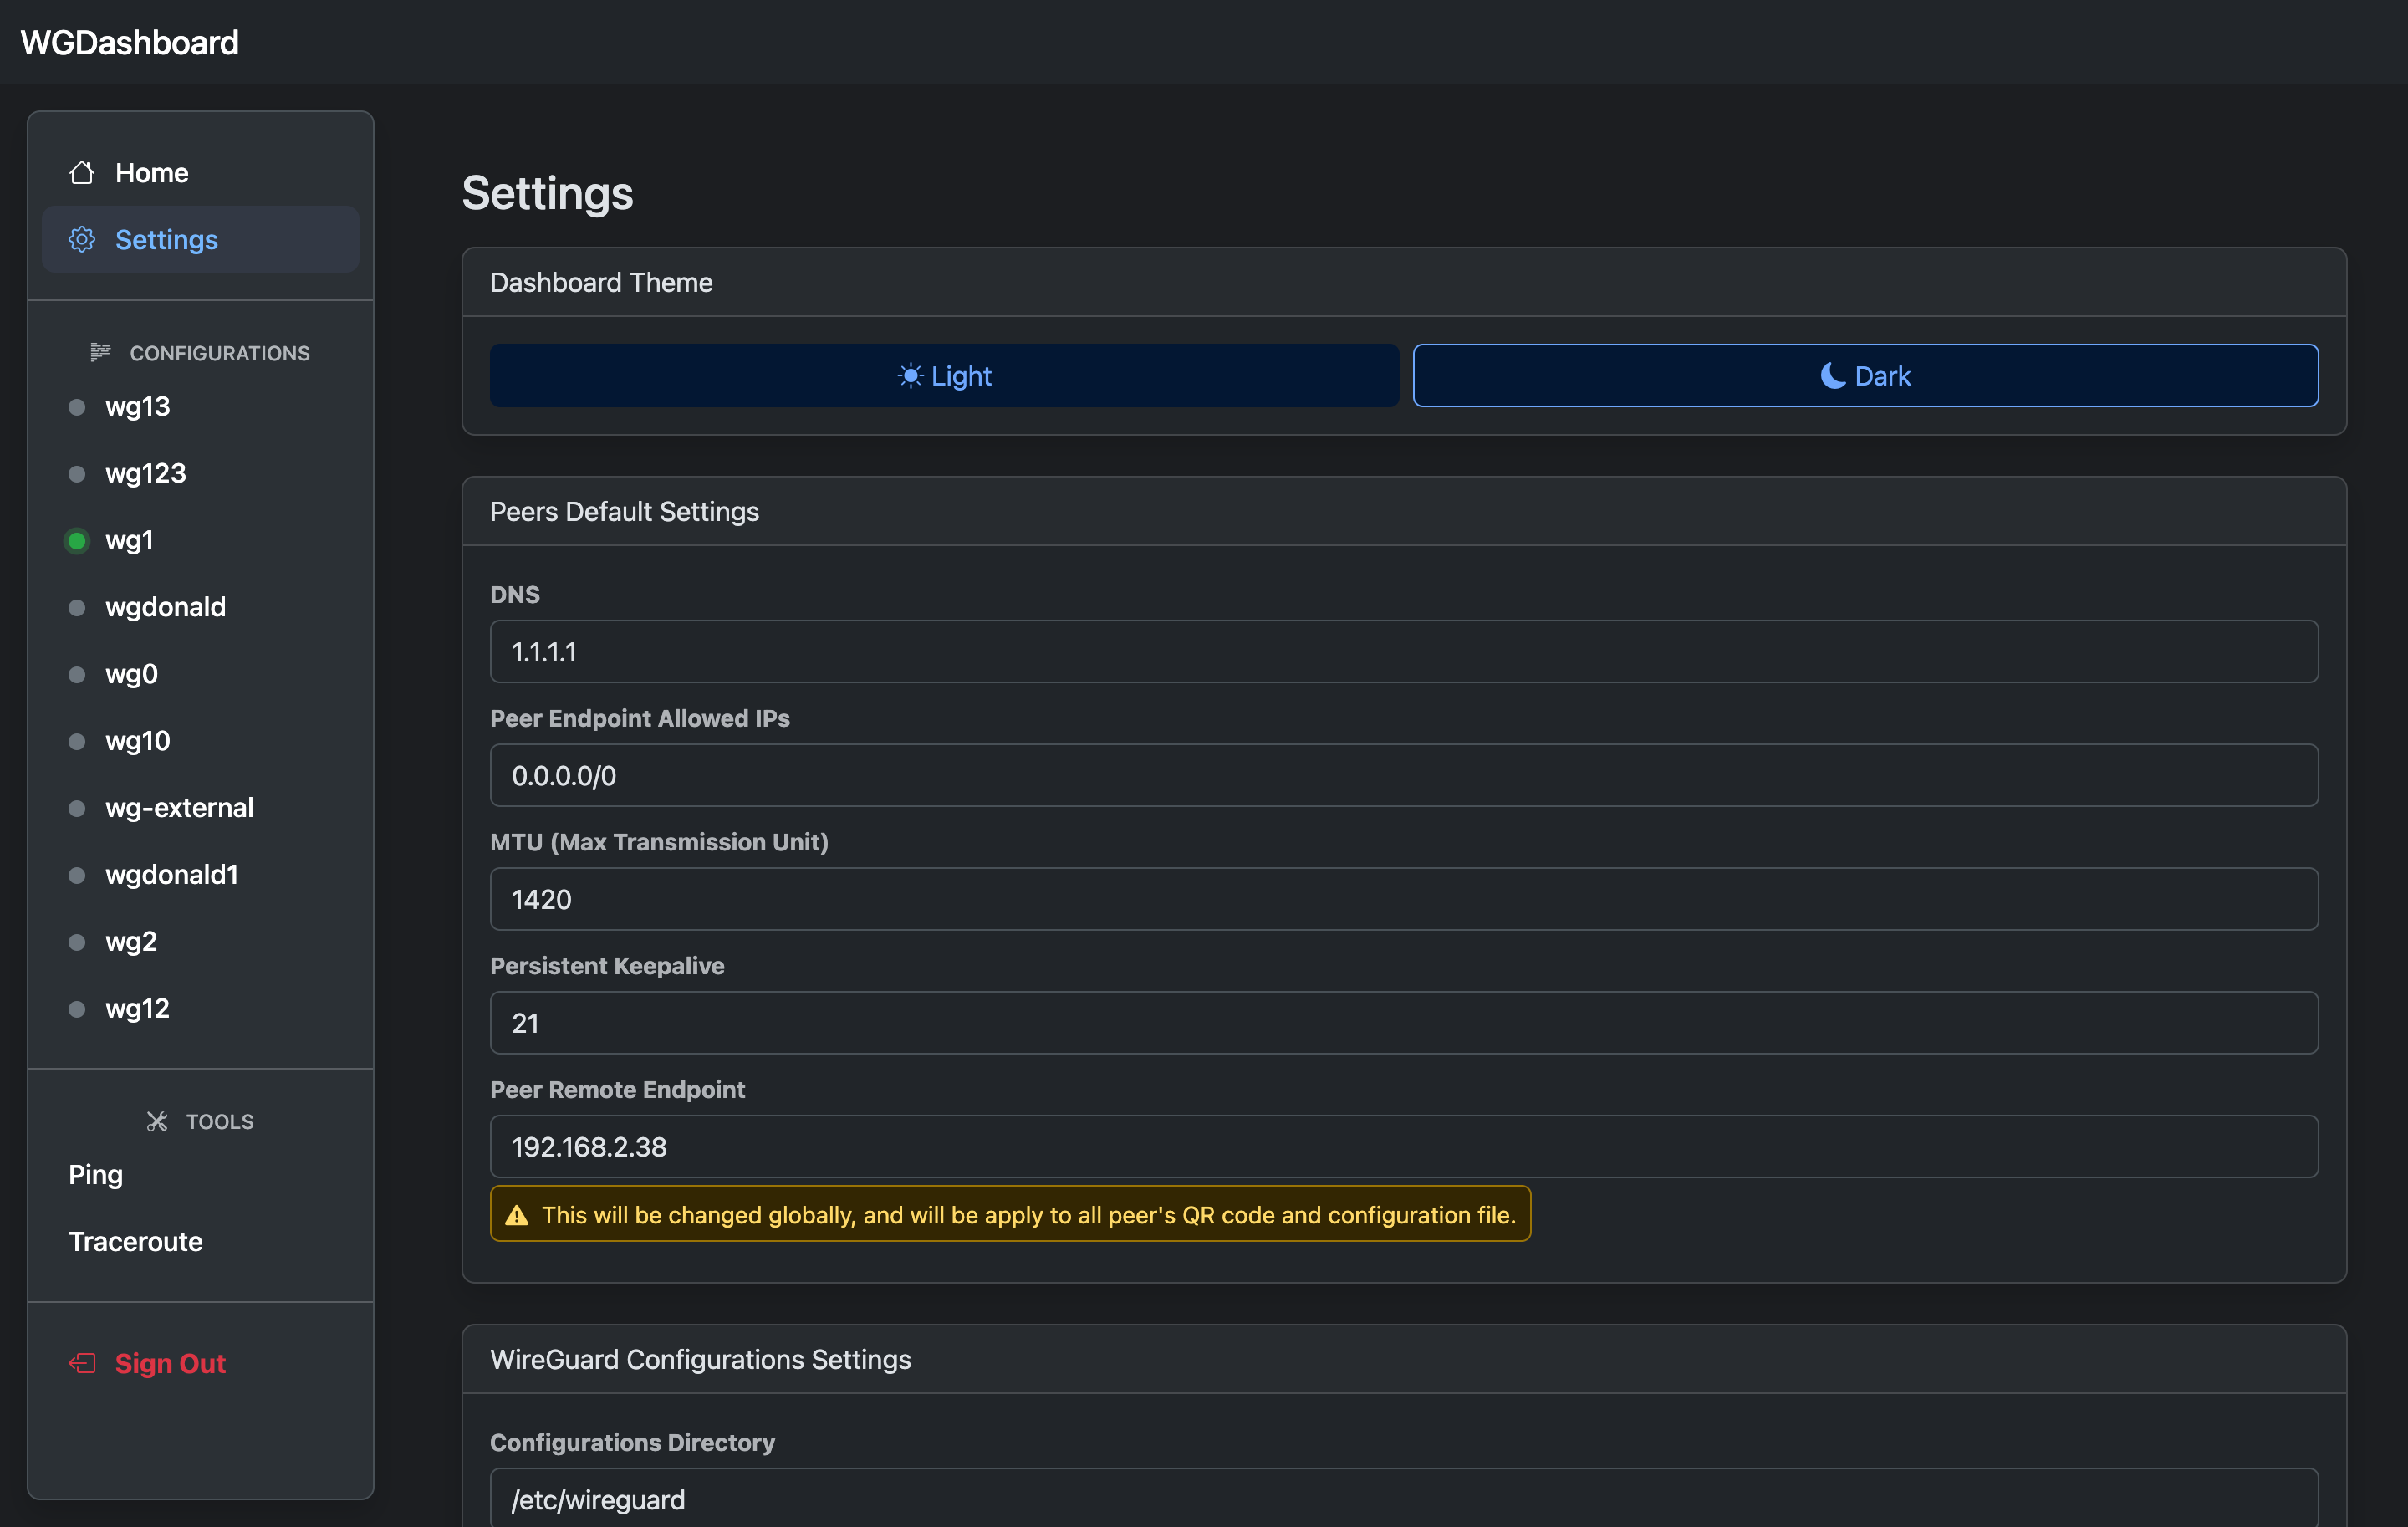This screenshot has height=1527, width=2408.
Task: Click the MTU (Max Transmission Unit) label
Action: 659,842
